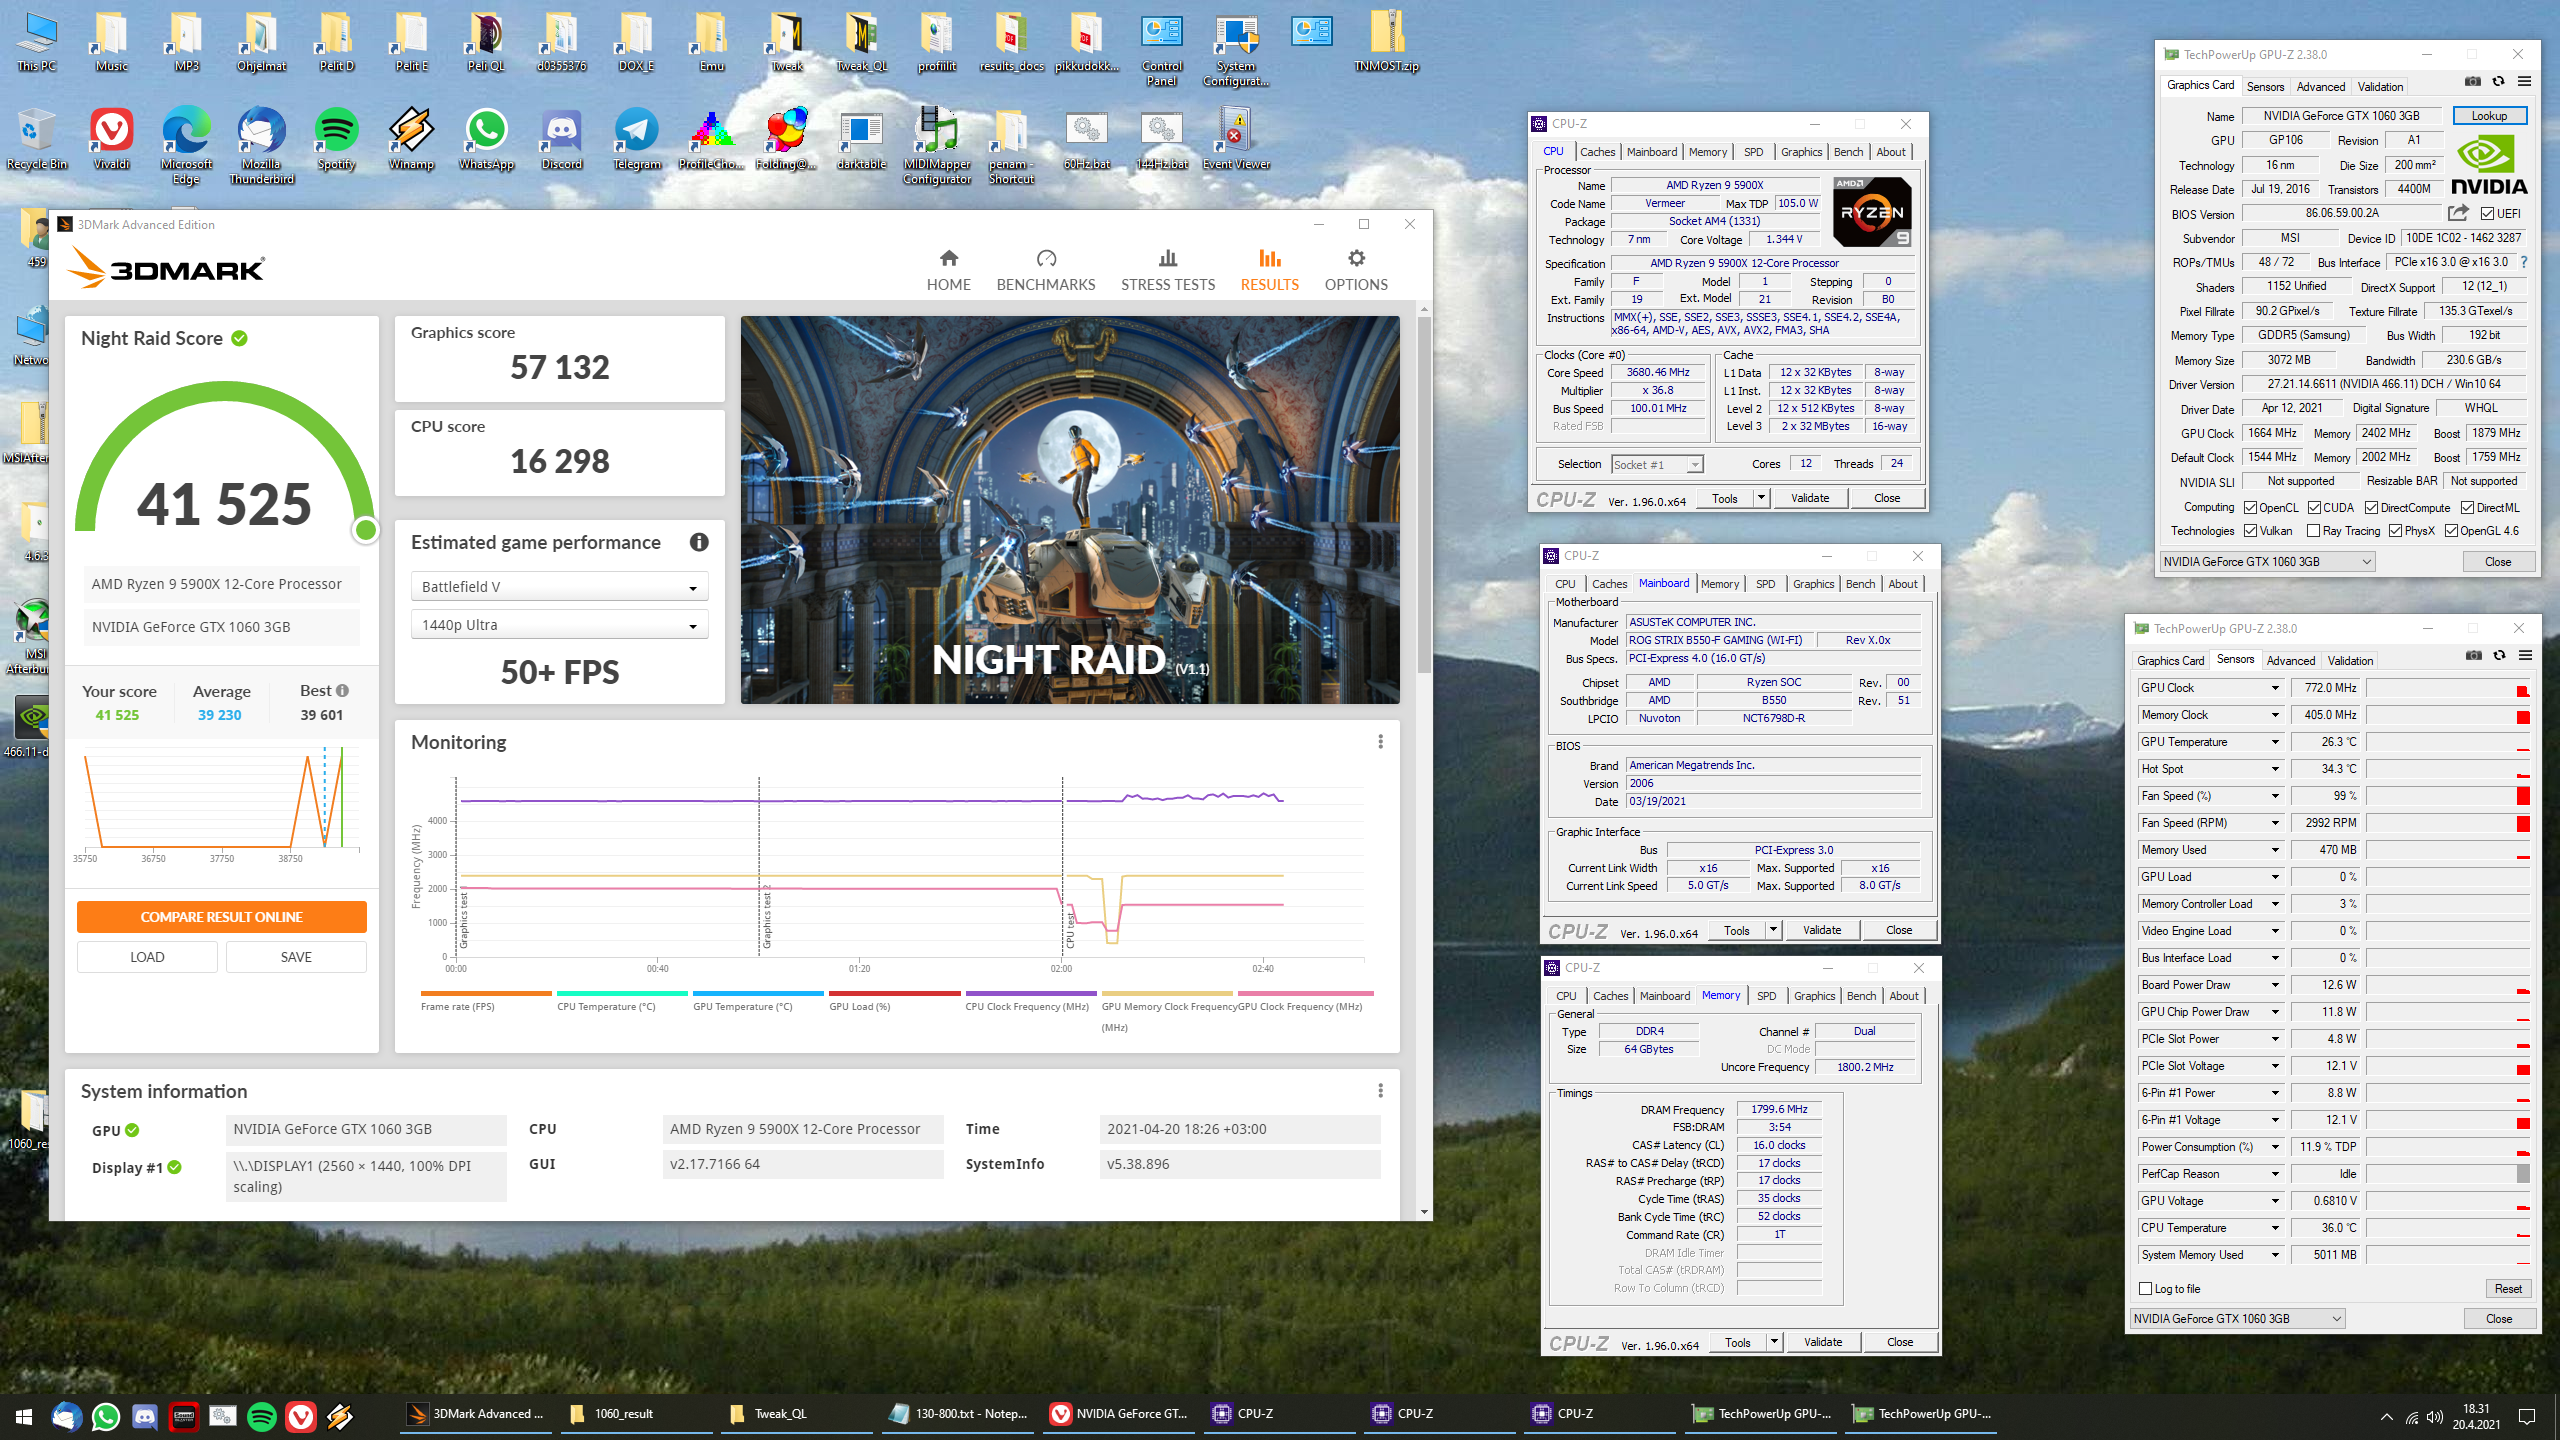Click LOAD button in 3DMark
Image resolution: width=2560 pixels, height=1440 pixels.
coord(147,957)
